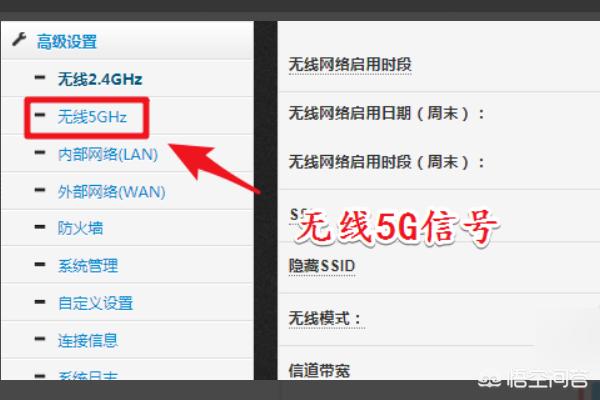Image resolution: width=600 pixels, height=400 pixels.
Task: Open the 系统日志 entry at bottom
Action: coord(88,375)
